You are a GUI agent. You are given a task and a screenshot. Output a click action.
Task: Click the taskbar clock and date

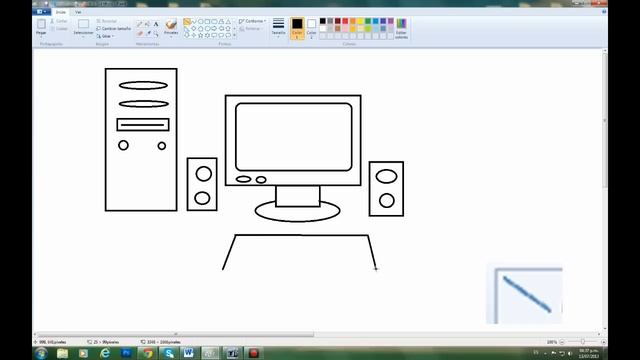tap(589, 353)
